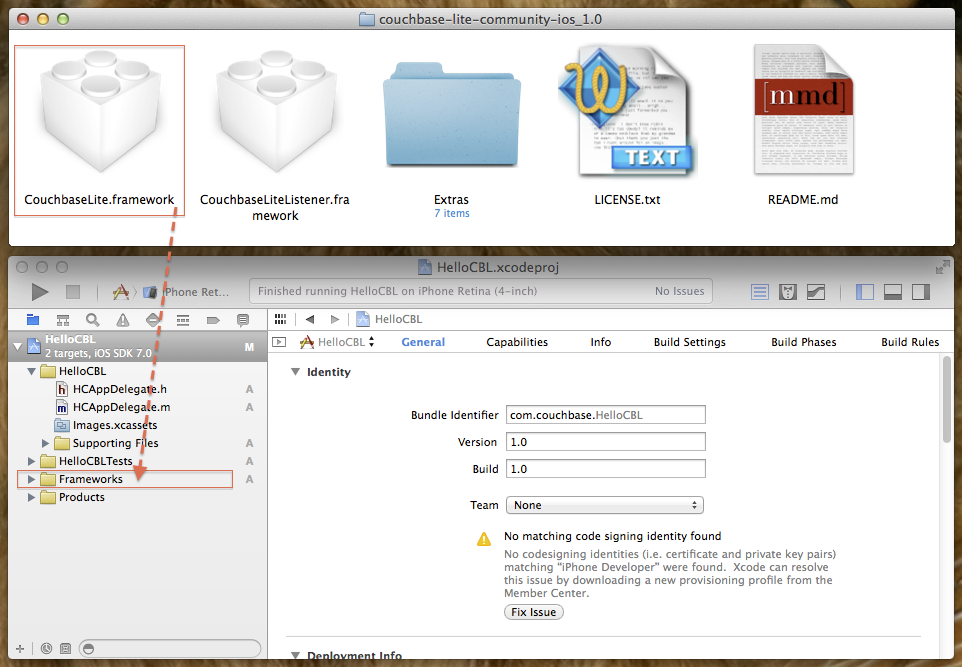The image size is (962, 667).
Task: Open the Debug navigator
Action: click(183, 320)
